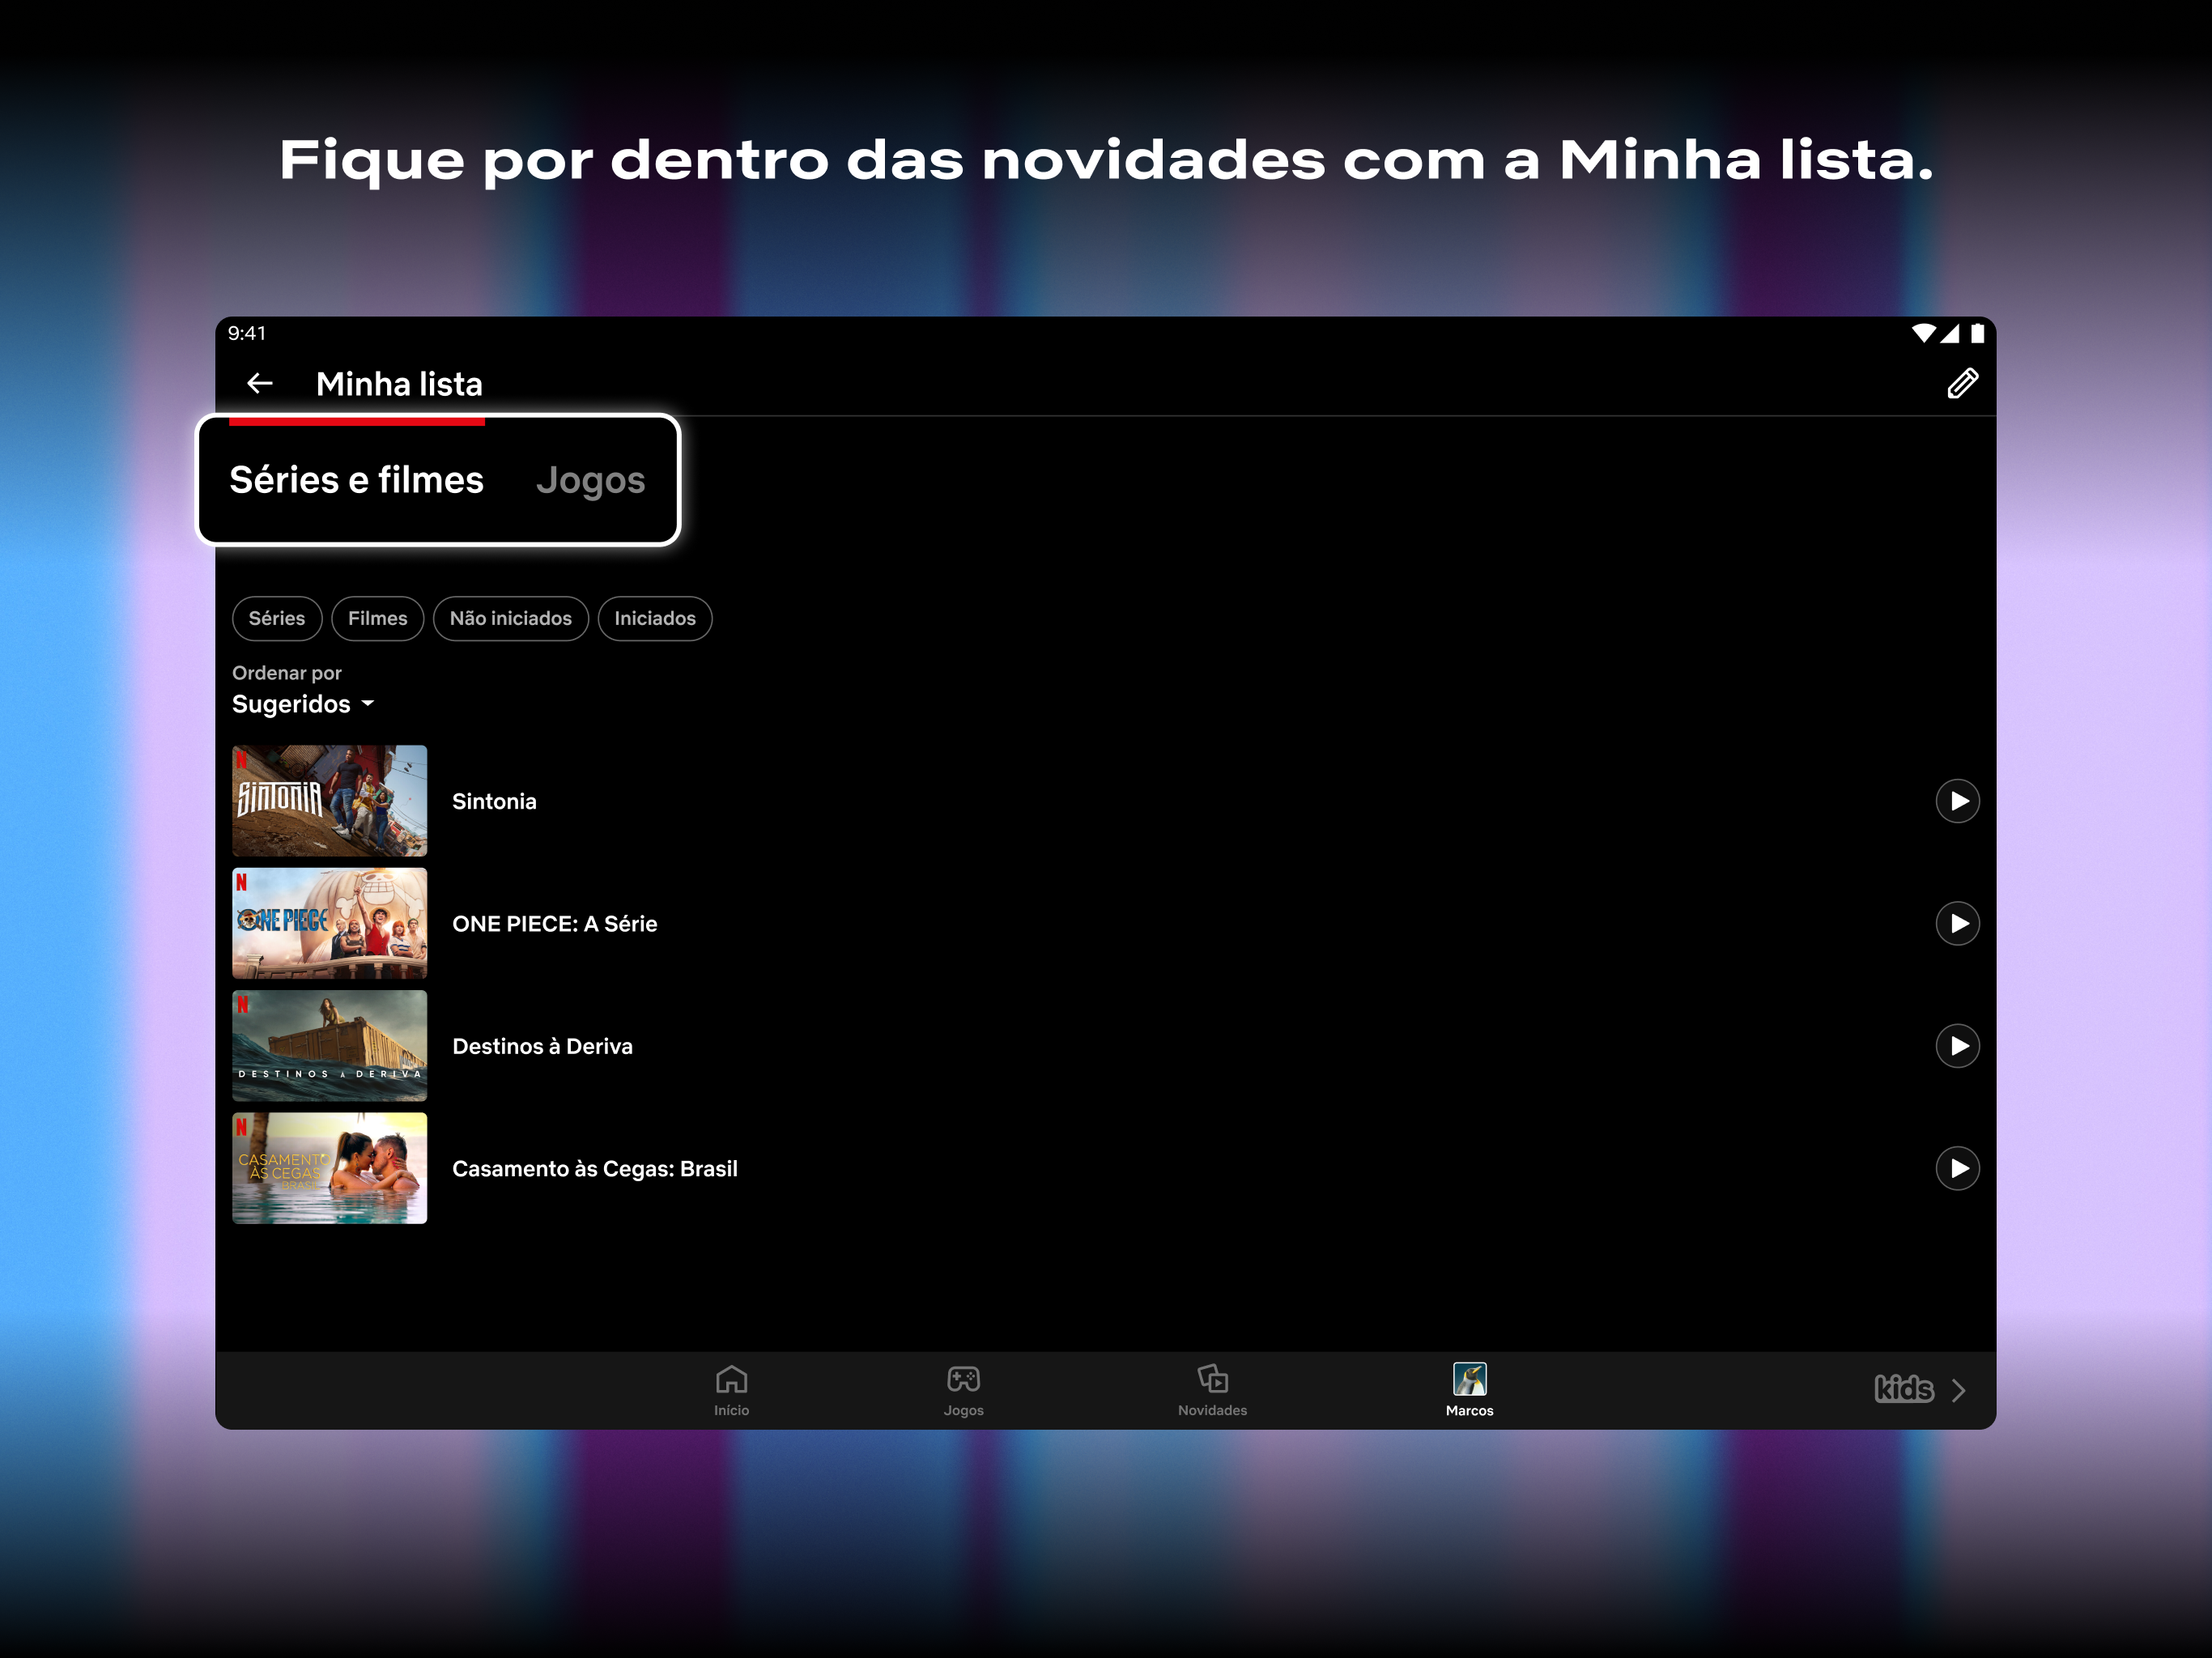Open the Novidades tab

coord(1212,1390)
